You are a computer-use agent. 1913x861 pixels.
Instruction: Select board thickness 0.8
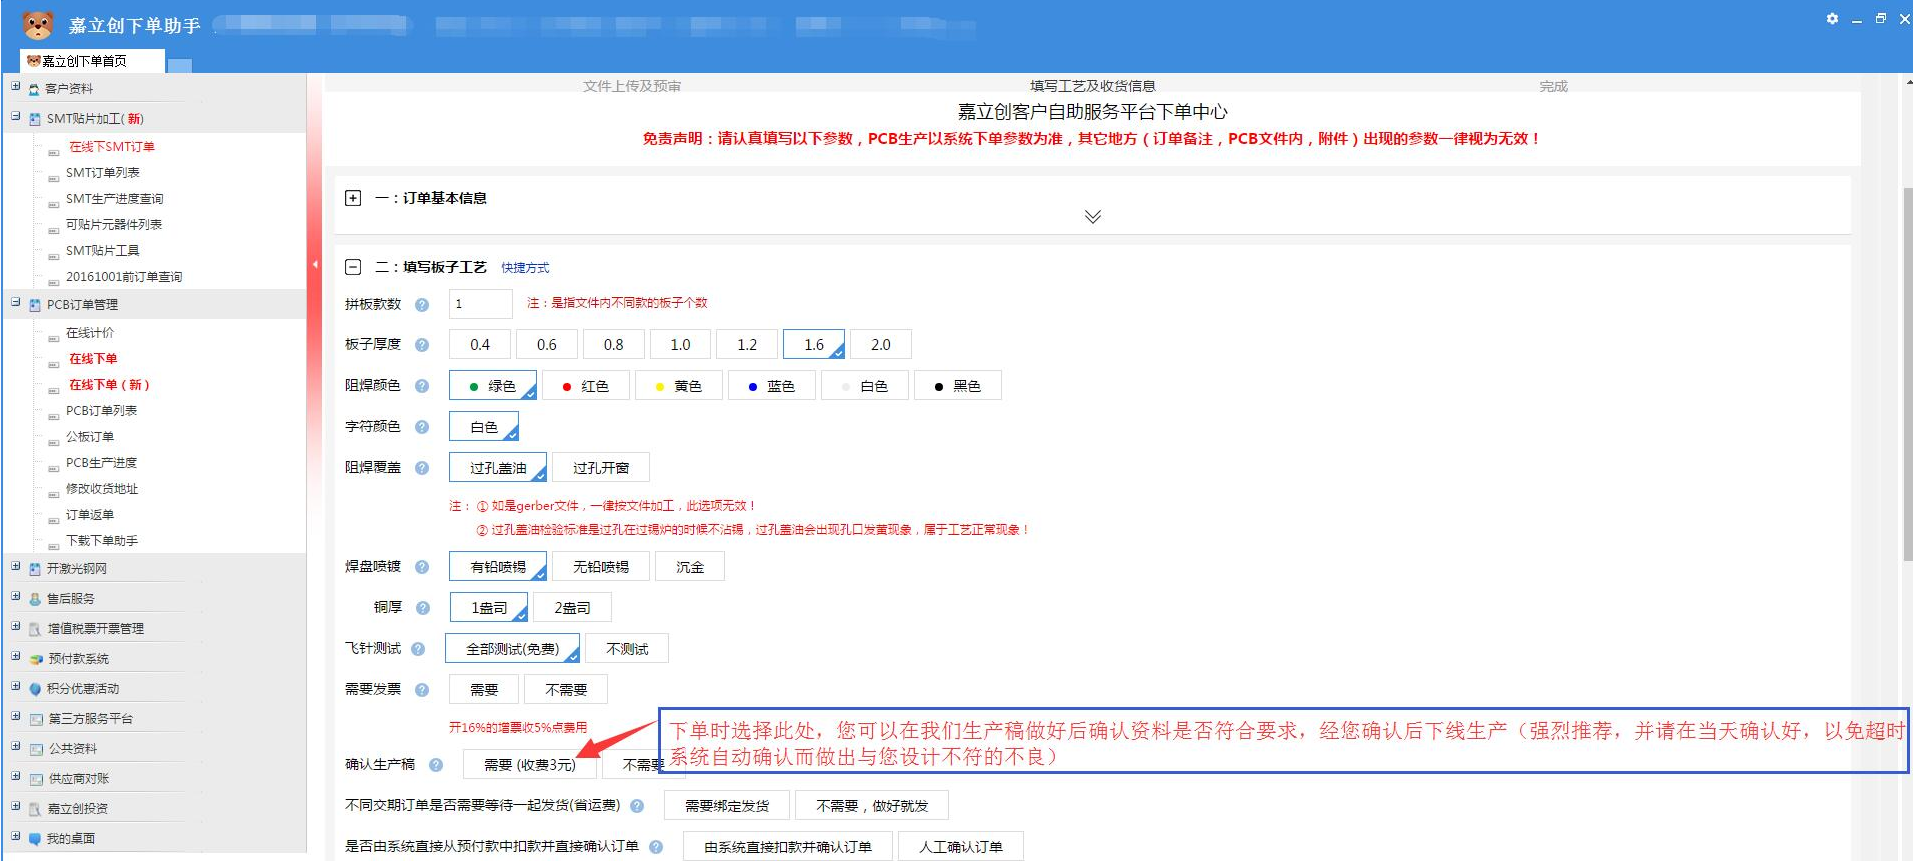tap(614, 345)
